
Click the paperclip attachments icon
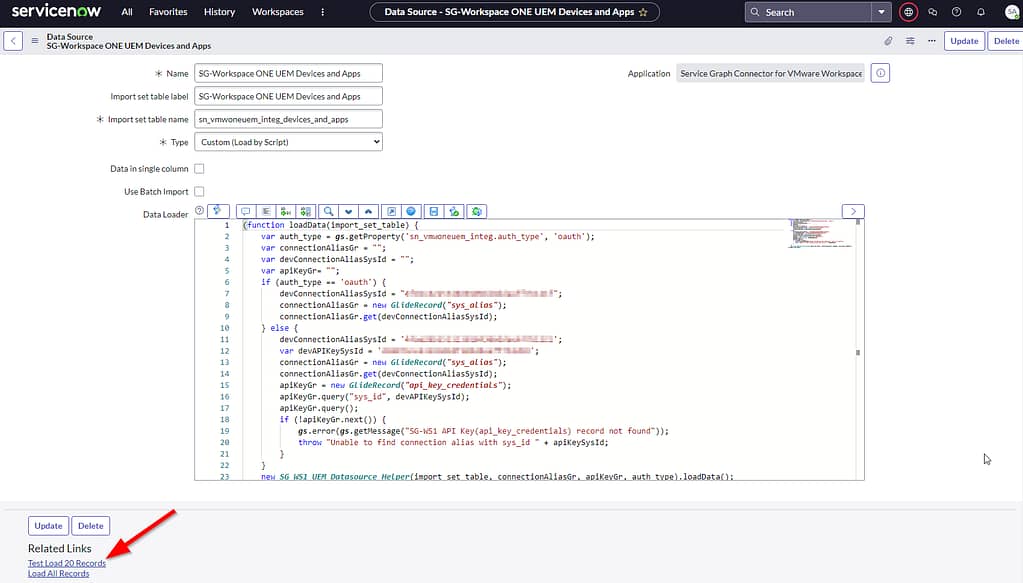888,41
